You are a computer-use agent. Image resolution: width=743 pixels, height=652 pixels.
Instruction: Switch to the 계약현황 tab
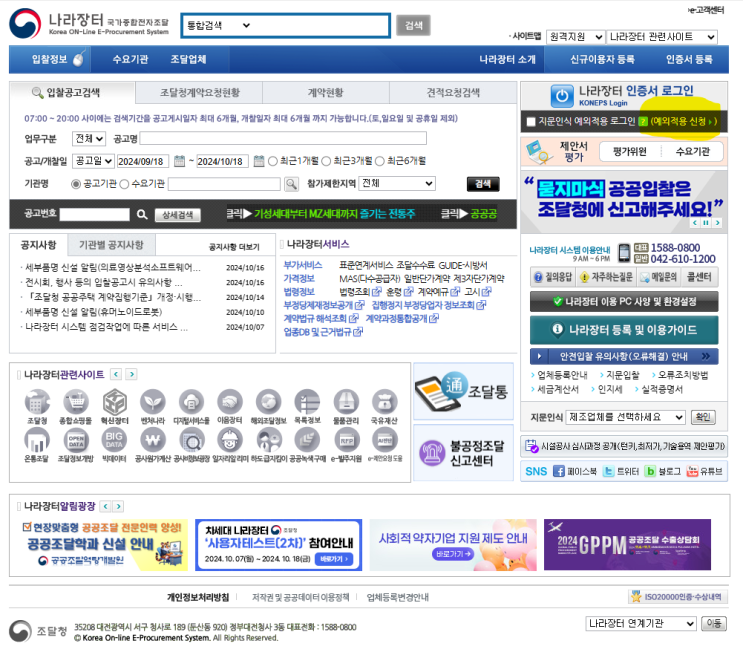[x=326, y=92]
